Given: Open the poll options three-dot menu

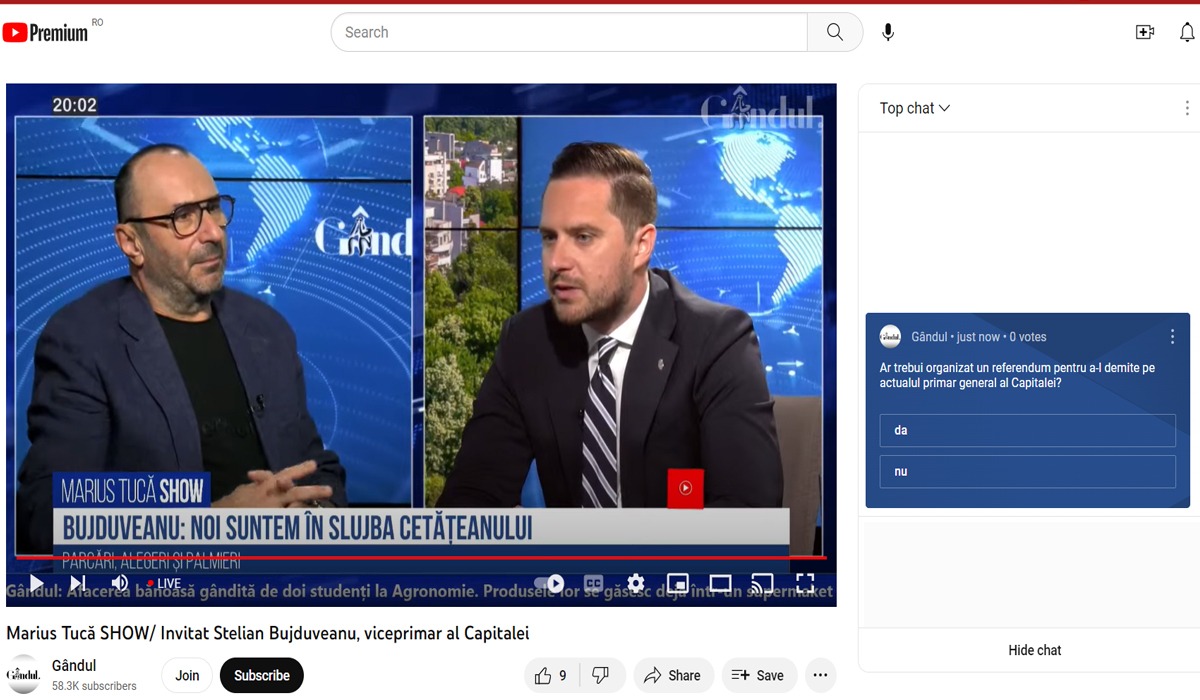Looking at the screenshot, I should 1172,337.
